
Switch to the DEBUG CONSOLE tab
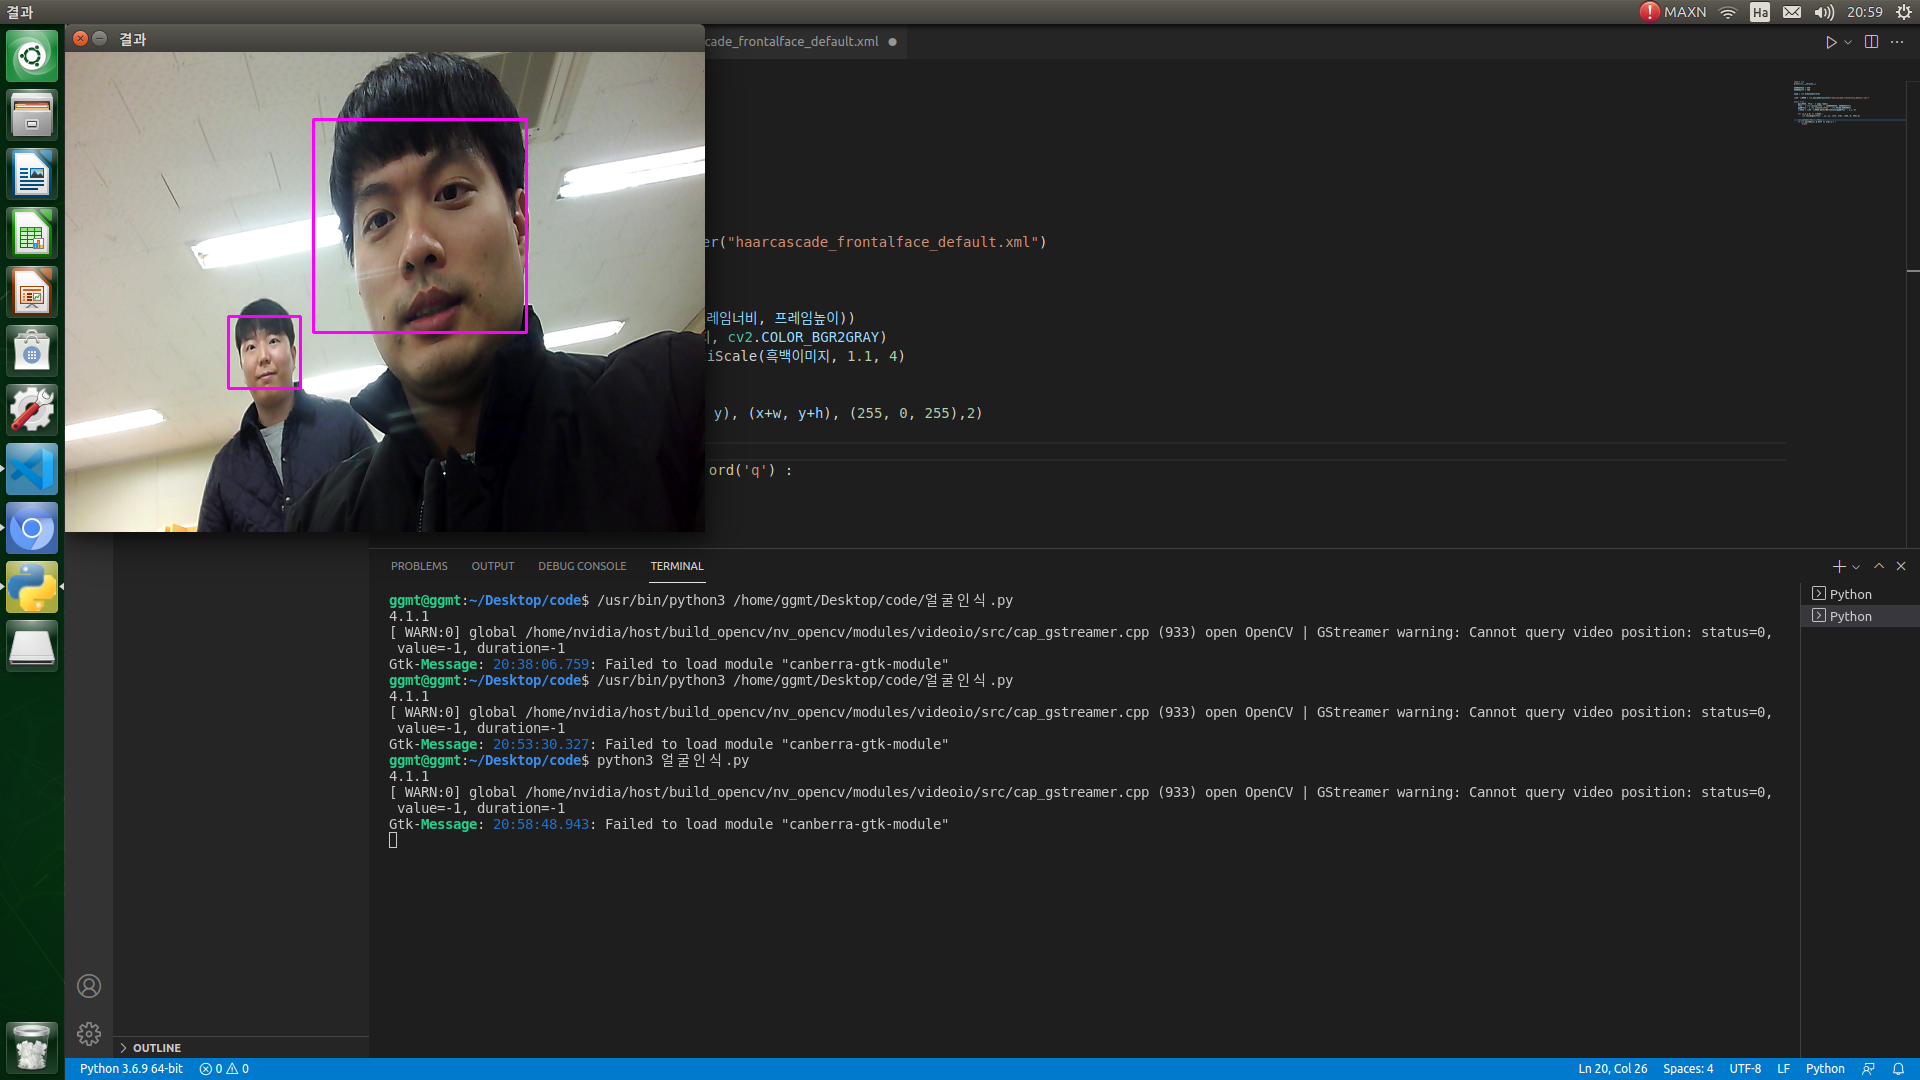tap(582, 566)
